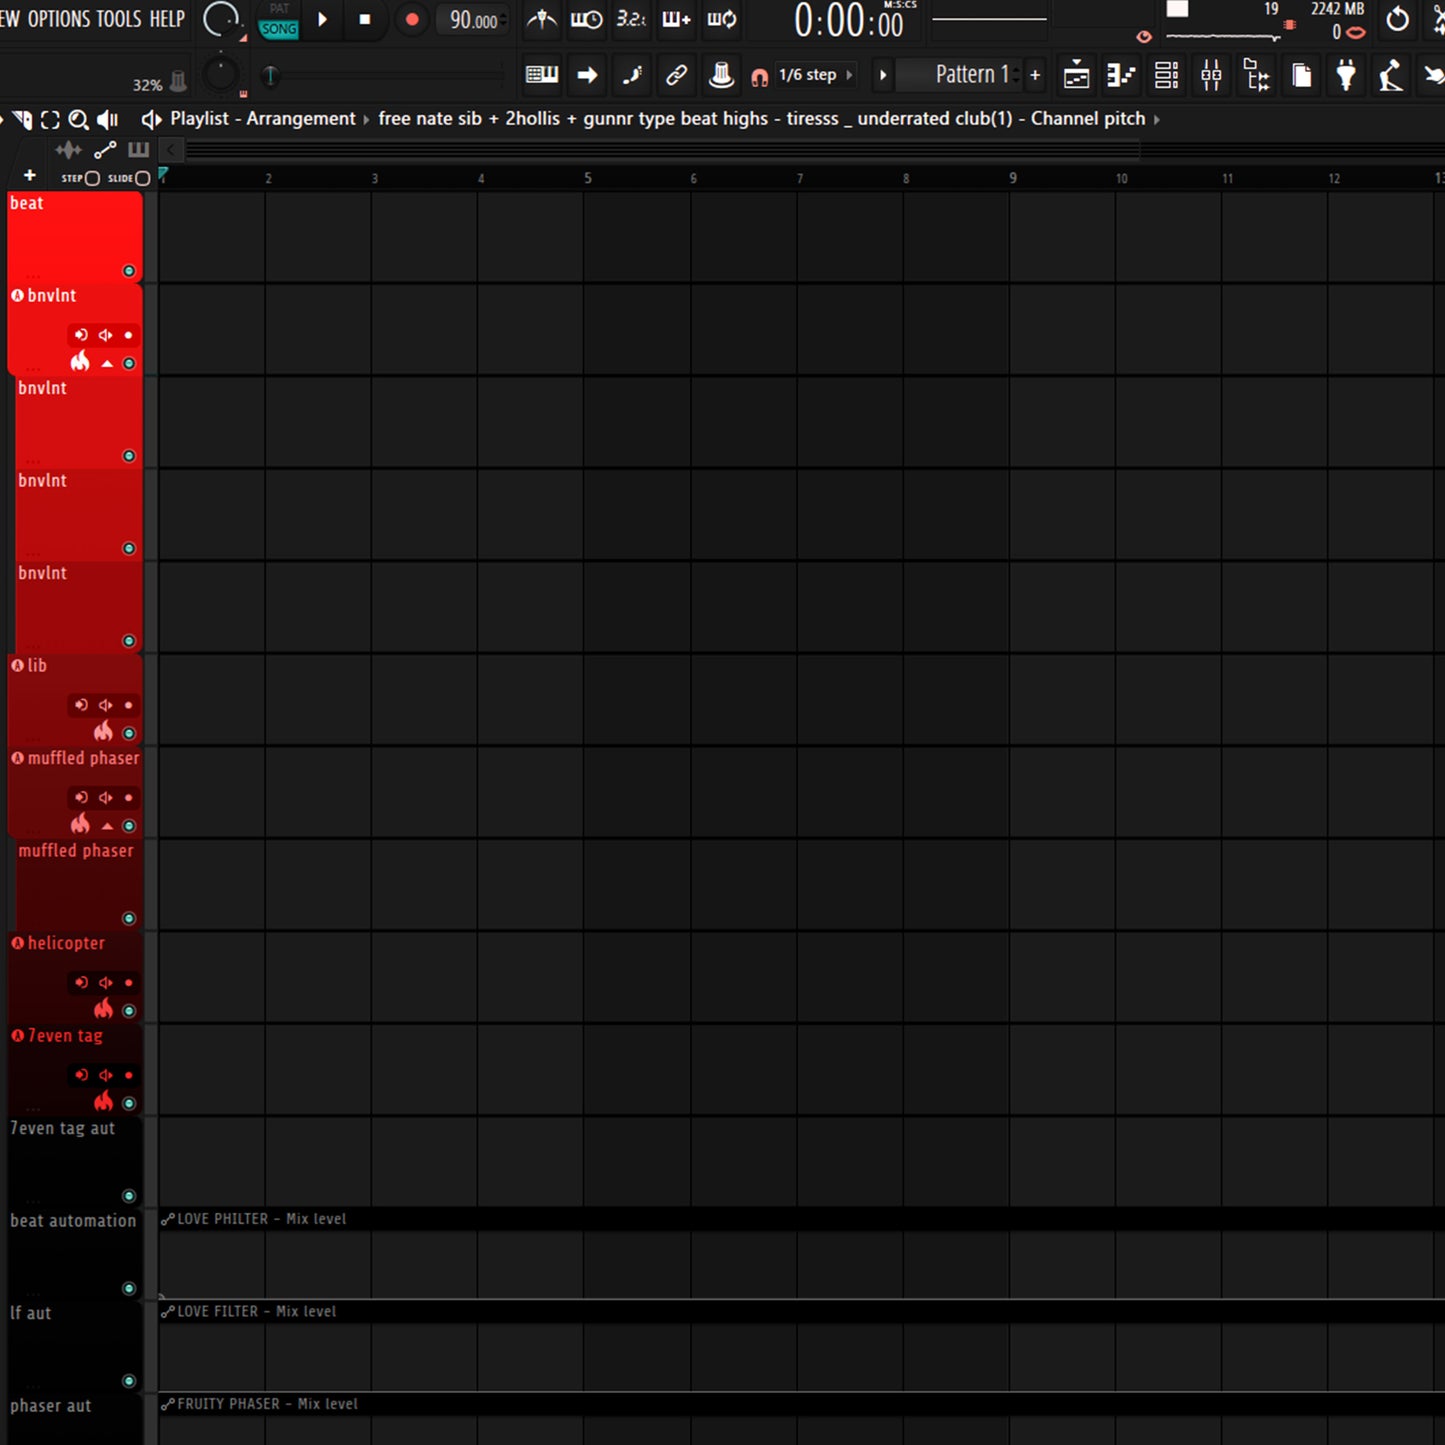Open the HELP menu
This screenshot has height=1445, width=1445.
click(x=167, y=19)
